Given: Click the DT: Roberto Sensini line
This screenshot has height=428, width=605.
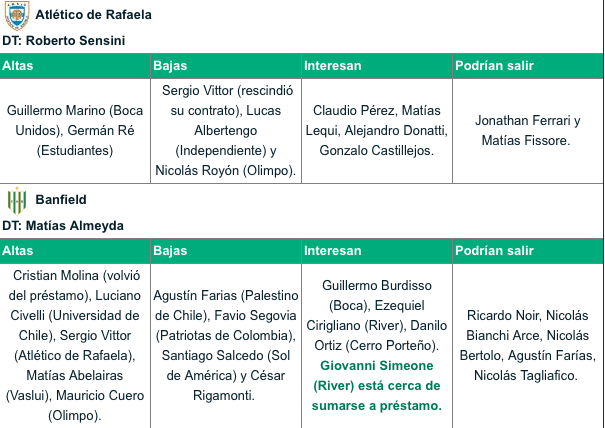Looking at the screenshot, I should click(x=64, y=41).
